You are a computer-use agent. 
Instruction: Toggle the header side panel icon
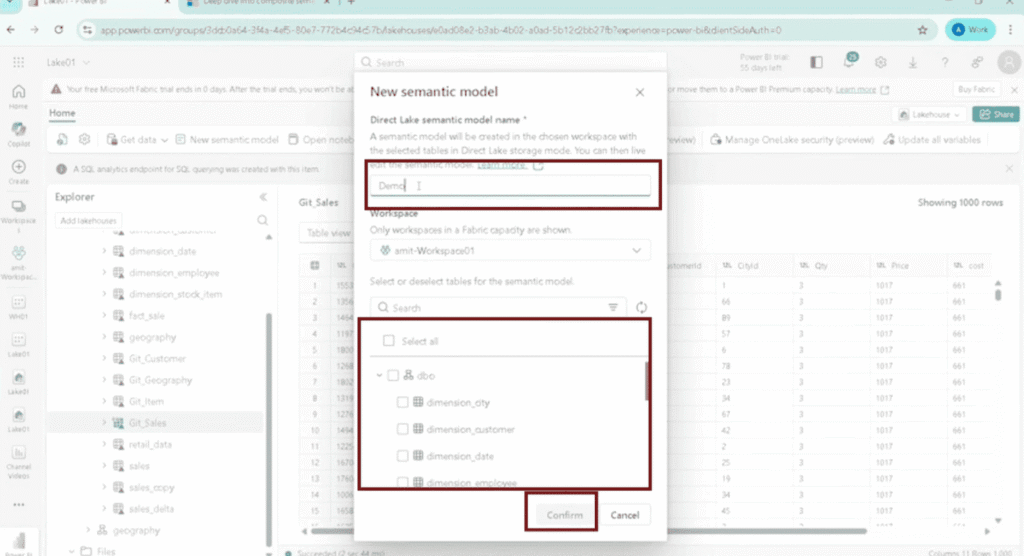click(x=816, y=62)
